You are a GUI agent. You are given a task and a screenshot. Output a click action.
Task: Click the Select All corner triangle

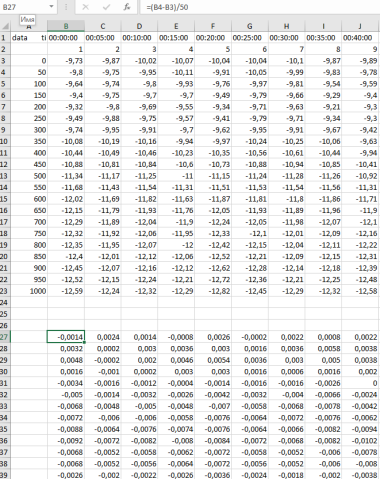click(6, 26)
